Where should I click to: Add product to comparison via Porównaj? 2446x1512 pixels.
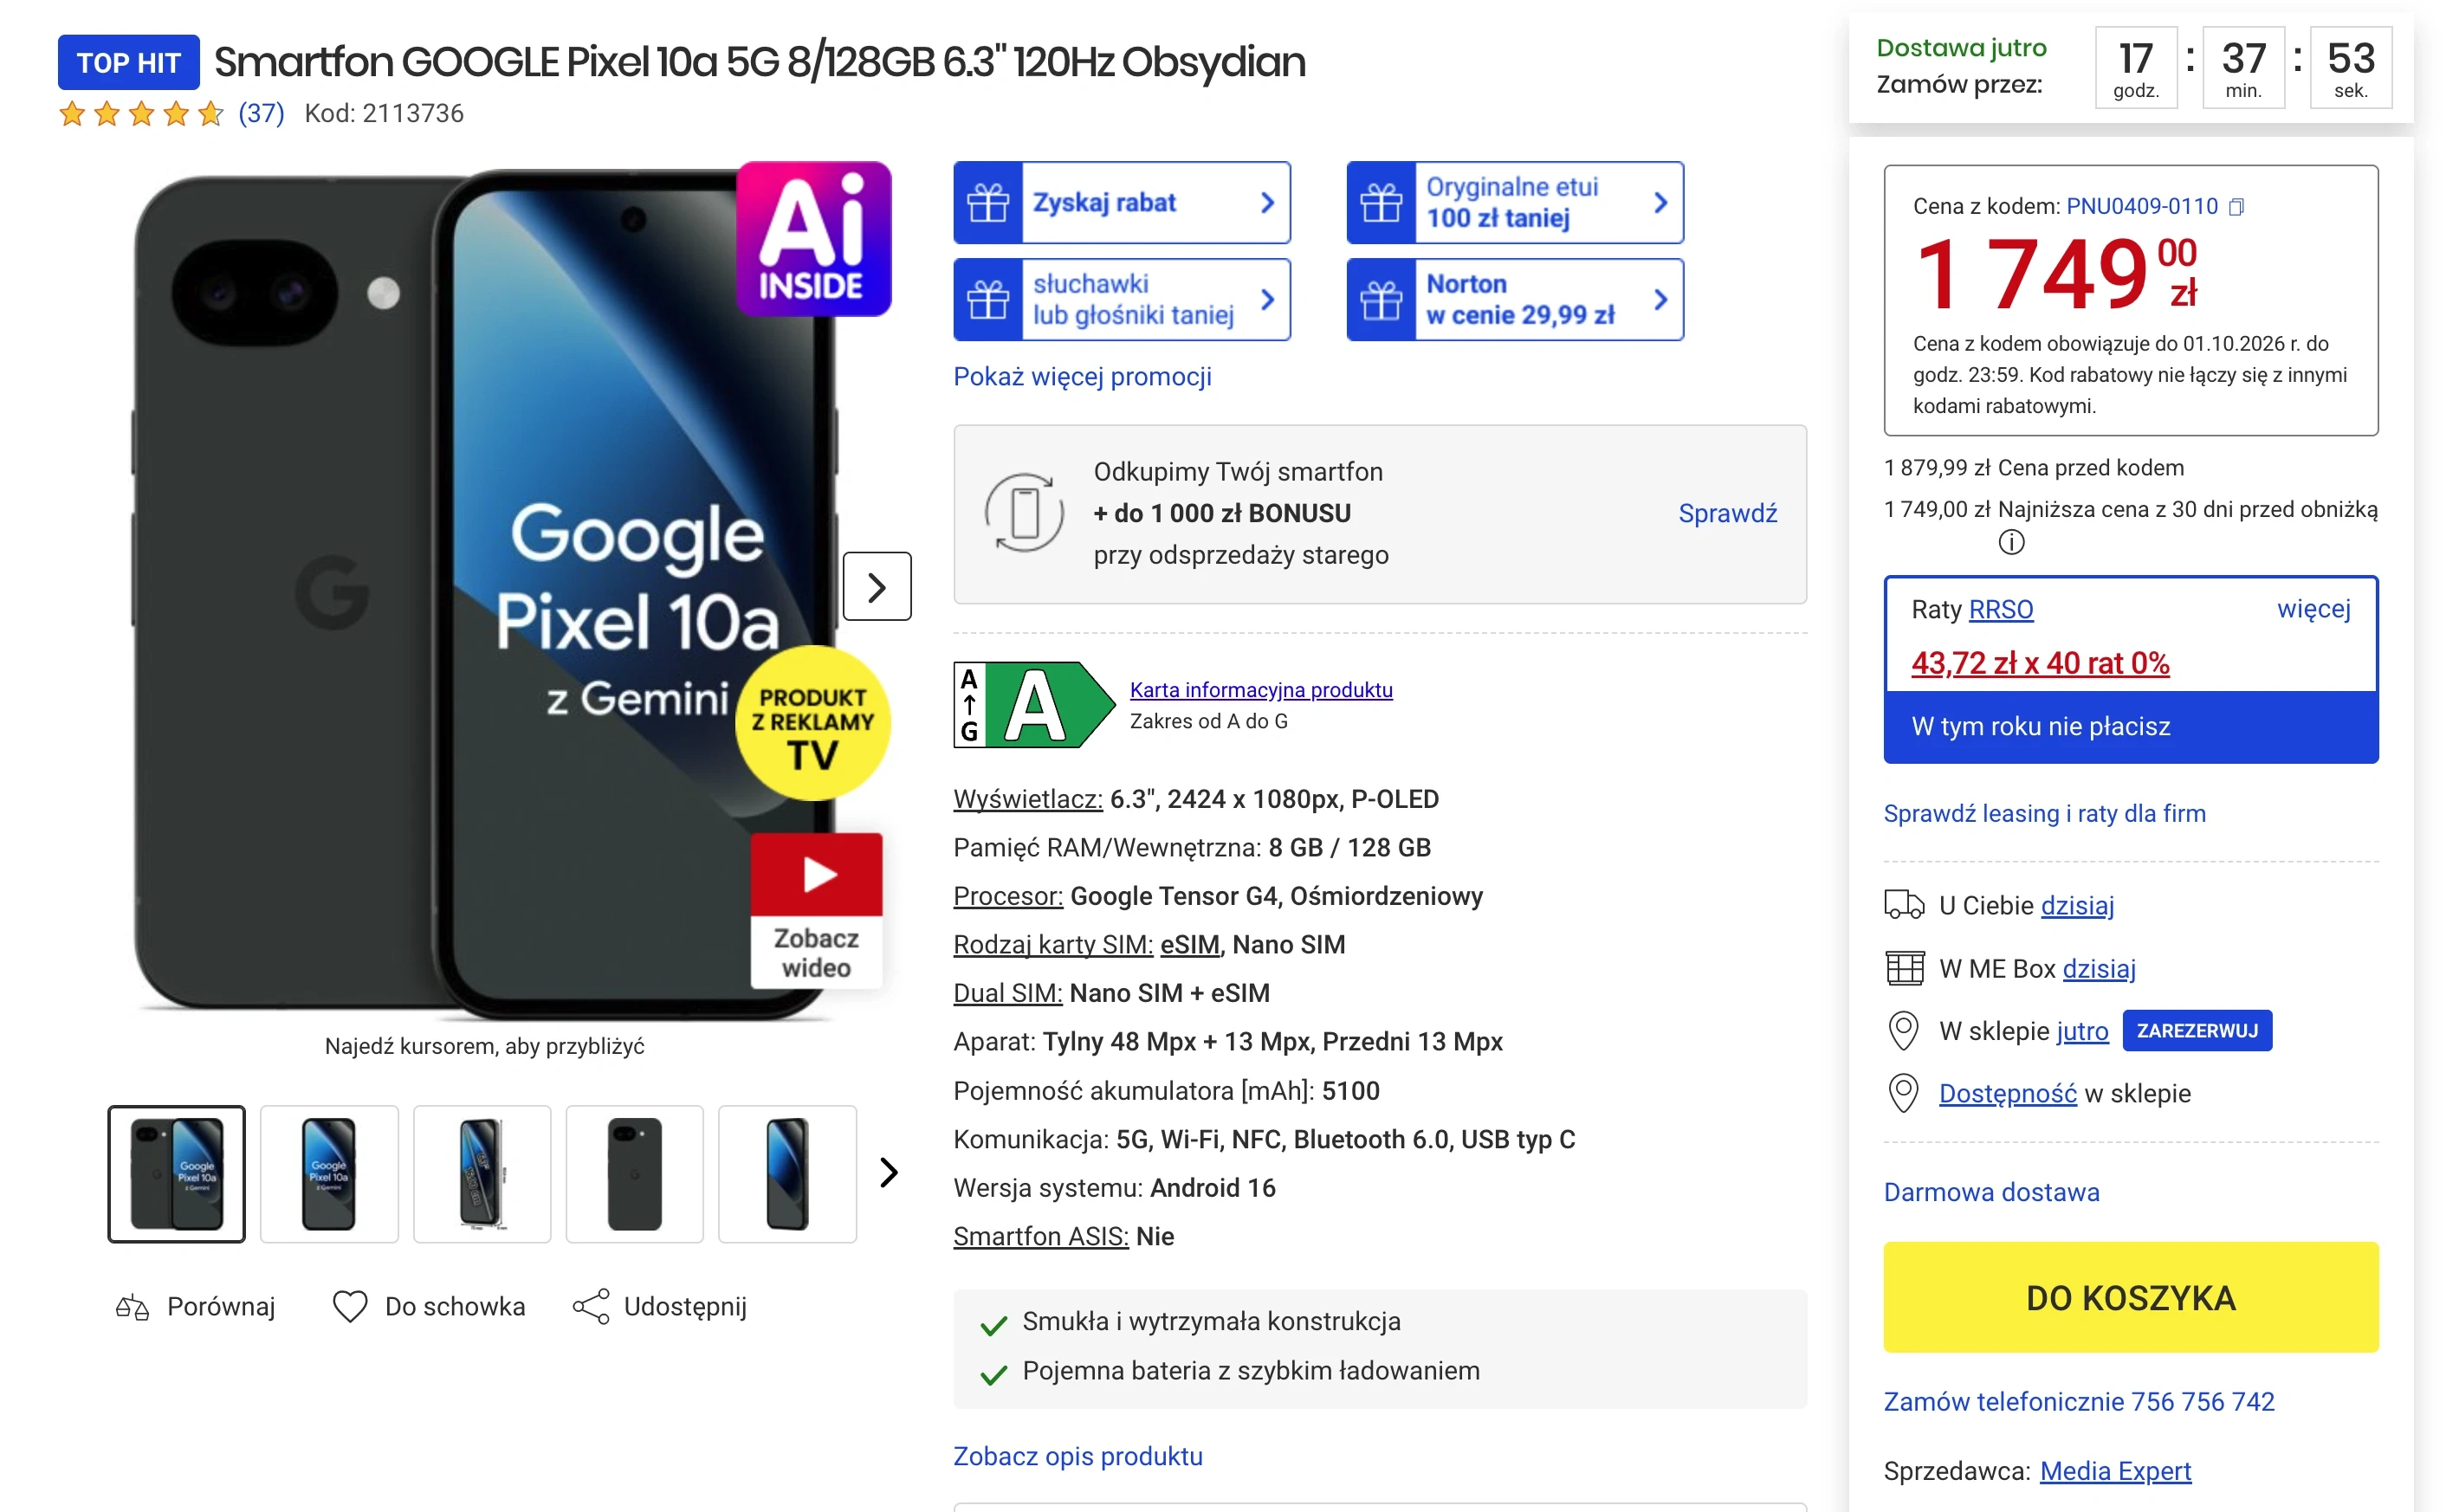tap(195, 1306)
